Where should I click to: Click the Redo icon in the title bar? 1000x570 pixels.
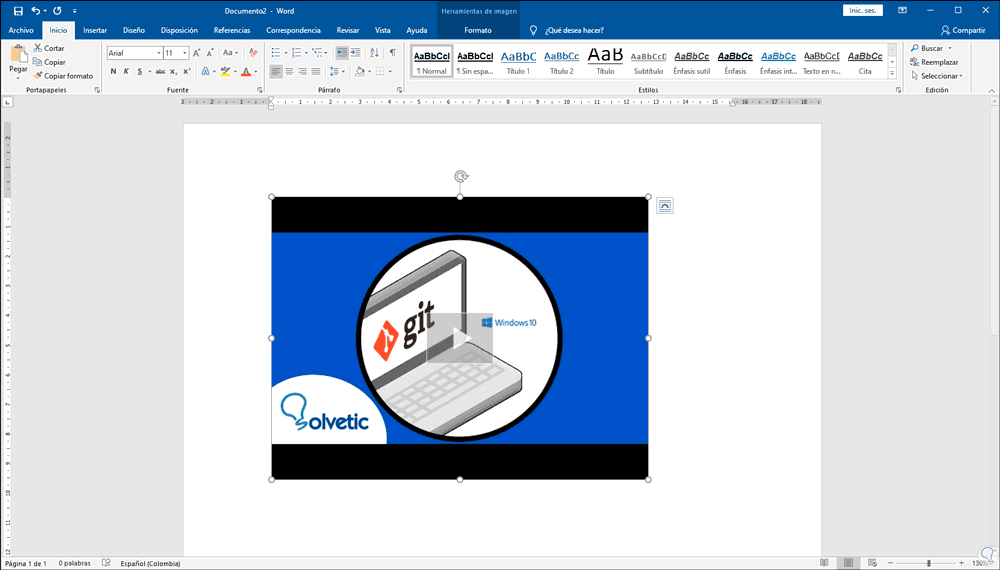(57, 11)
